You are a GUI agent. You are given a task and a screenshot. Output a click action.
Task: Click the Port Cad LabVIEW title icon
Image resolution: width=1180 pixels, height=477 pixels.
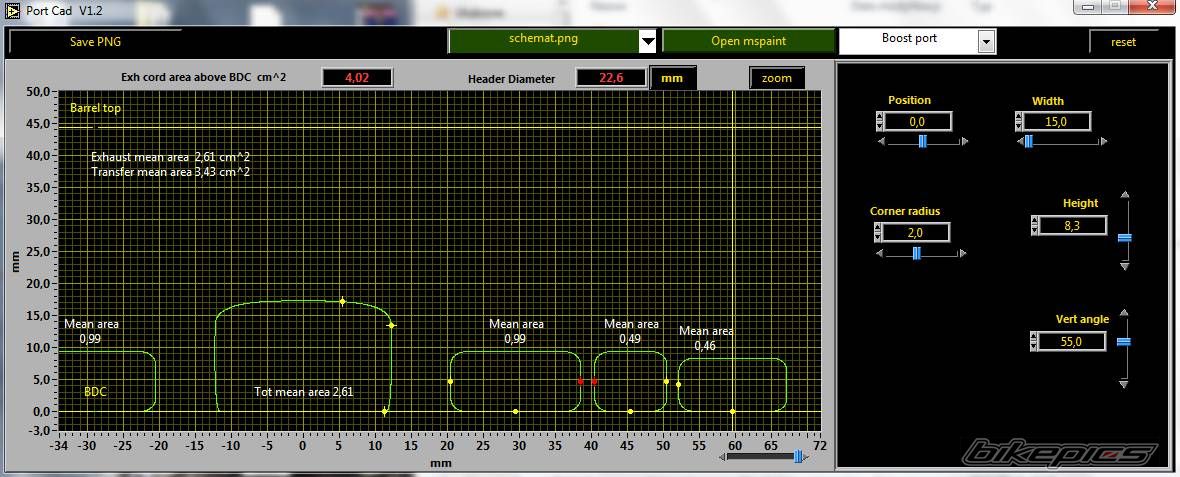tap(12, 9)
